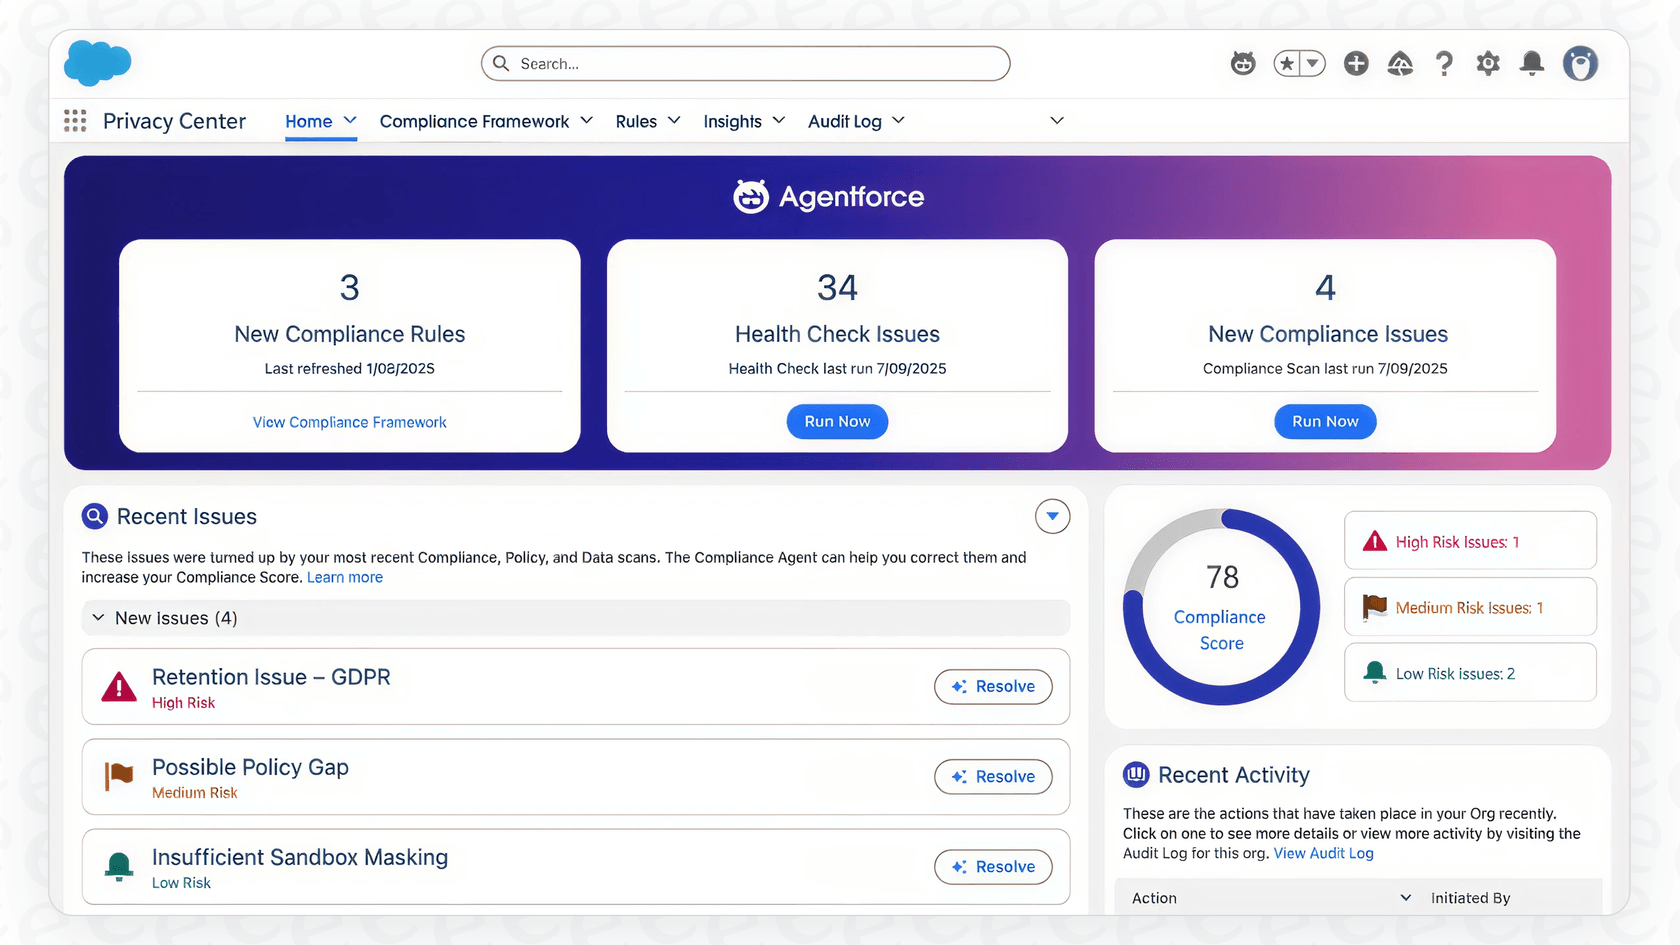Click Run Now under Health Check Issues
1680x945 pixels.
pos(837,421)
